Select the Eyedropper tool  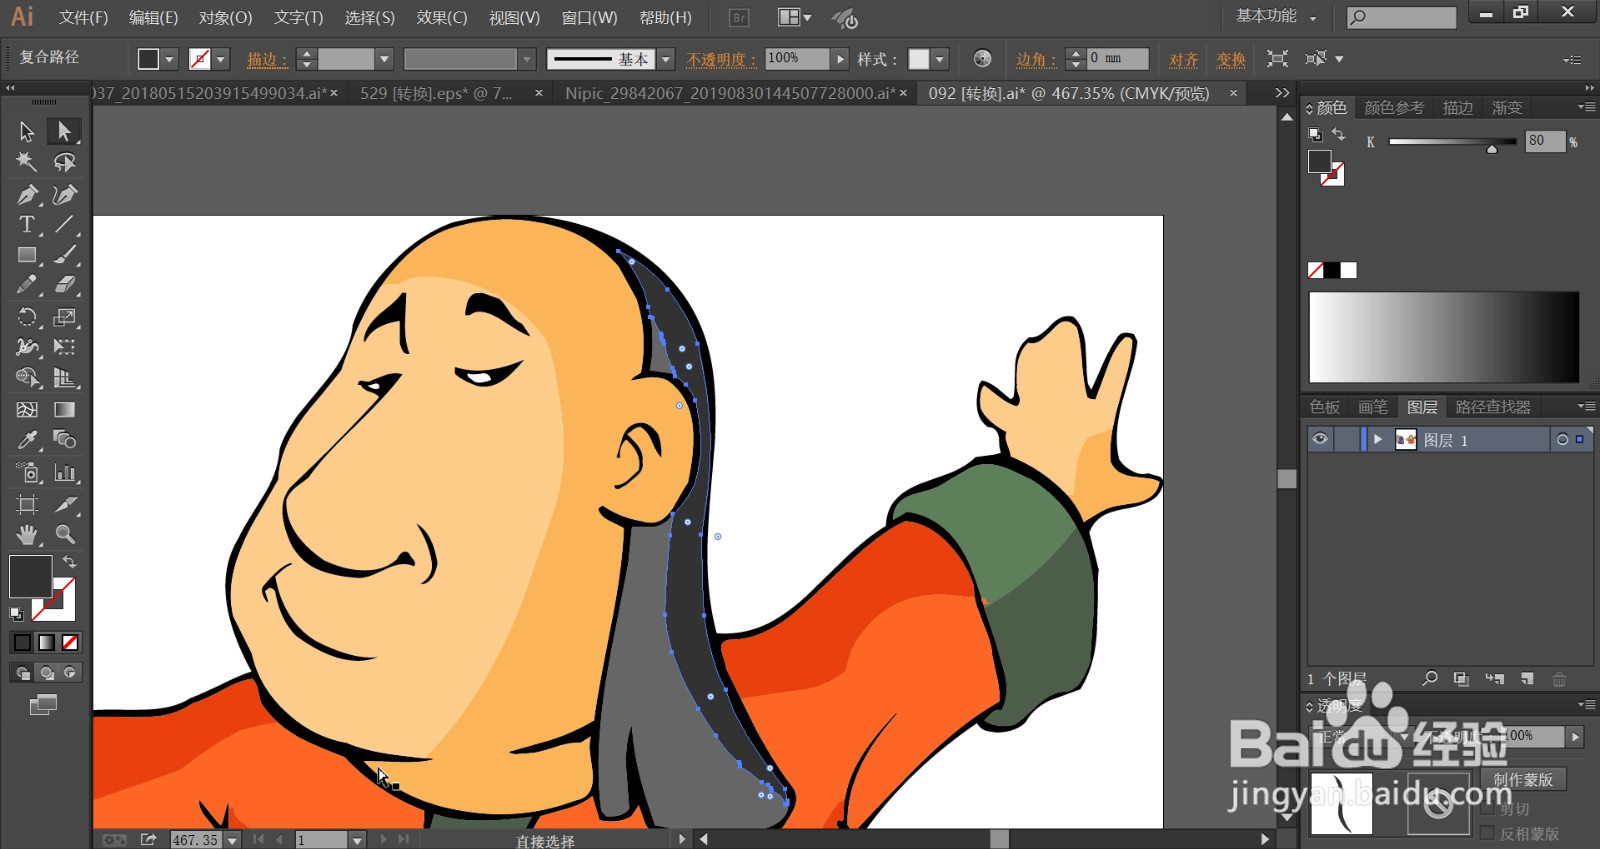[x=27, y=440]
